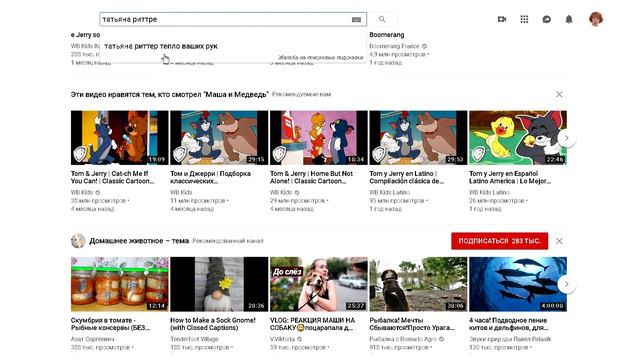Click the "Boomerang" video title
The width and height of the screenshot is (640, 360).
[387, 35]
